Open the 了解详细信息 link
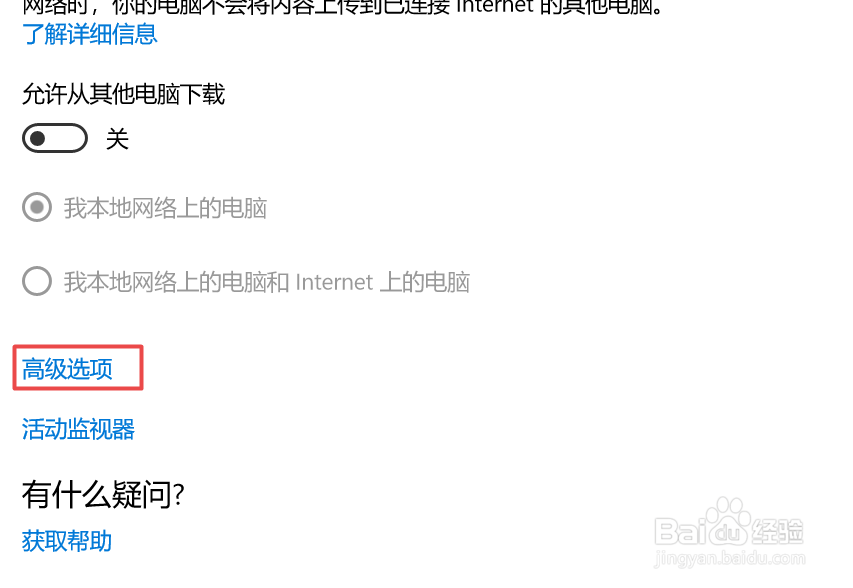Screen dimensions: 853x588 point(90,34)
